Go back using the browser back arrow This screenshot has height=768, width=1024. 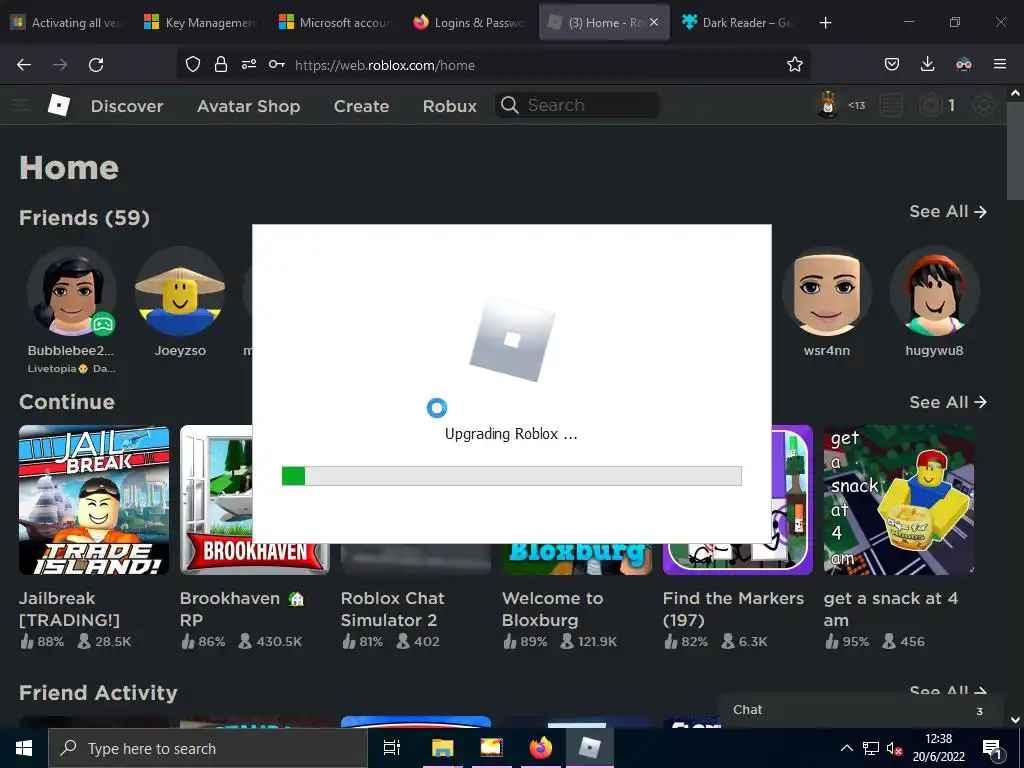(x=24, y=65)
